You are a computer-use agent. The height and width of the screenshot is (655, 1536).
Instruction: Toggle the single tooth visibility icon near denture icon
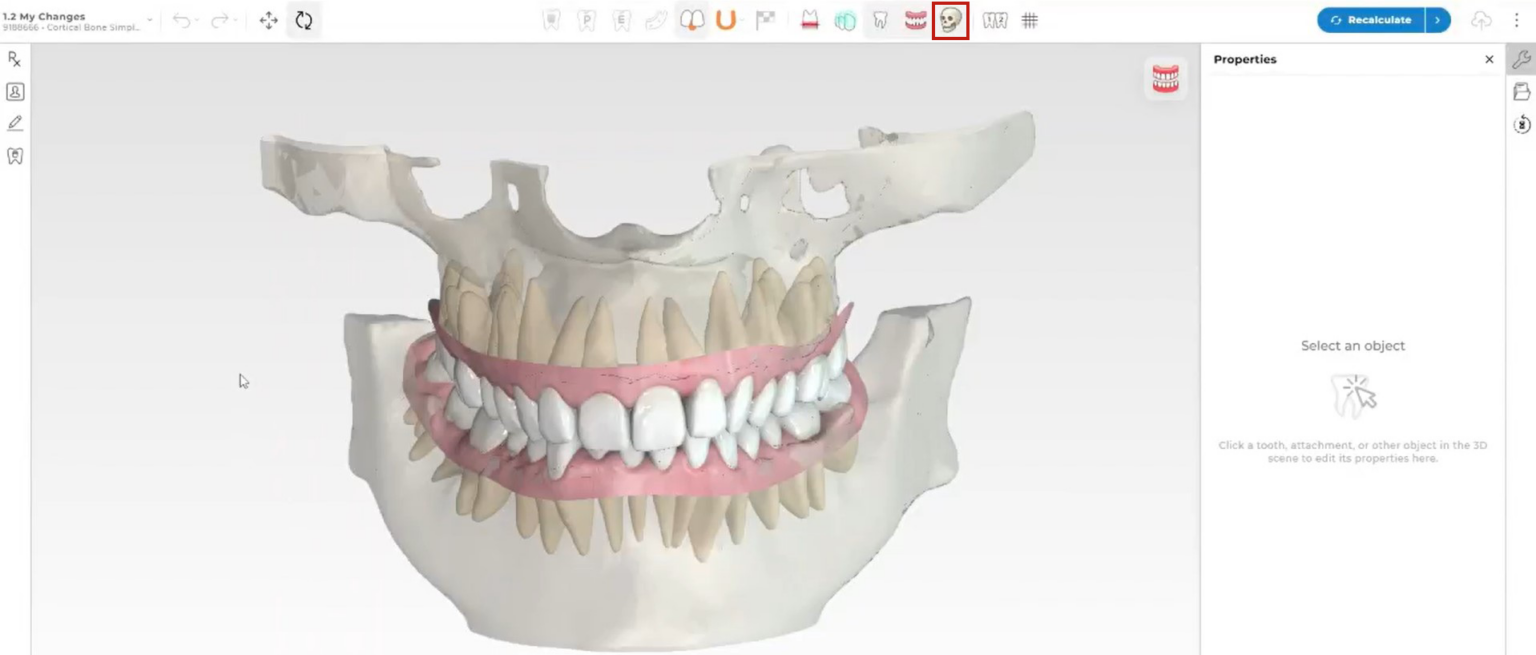tap(879, 19)
